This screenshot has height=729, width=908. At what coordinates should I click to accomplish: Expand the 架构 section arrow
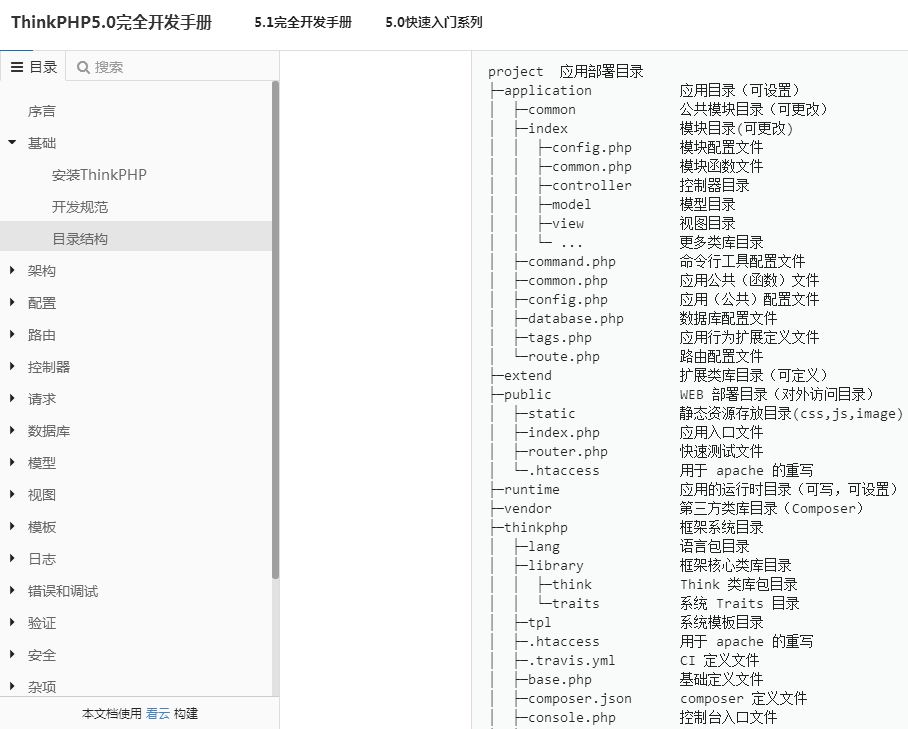[x=12, y=270]
